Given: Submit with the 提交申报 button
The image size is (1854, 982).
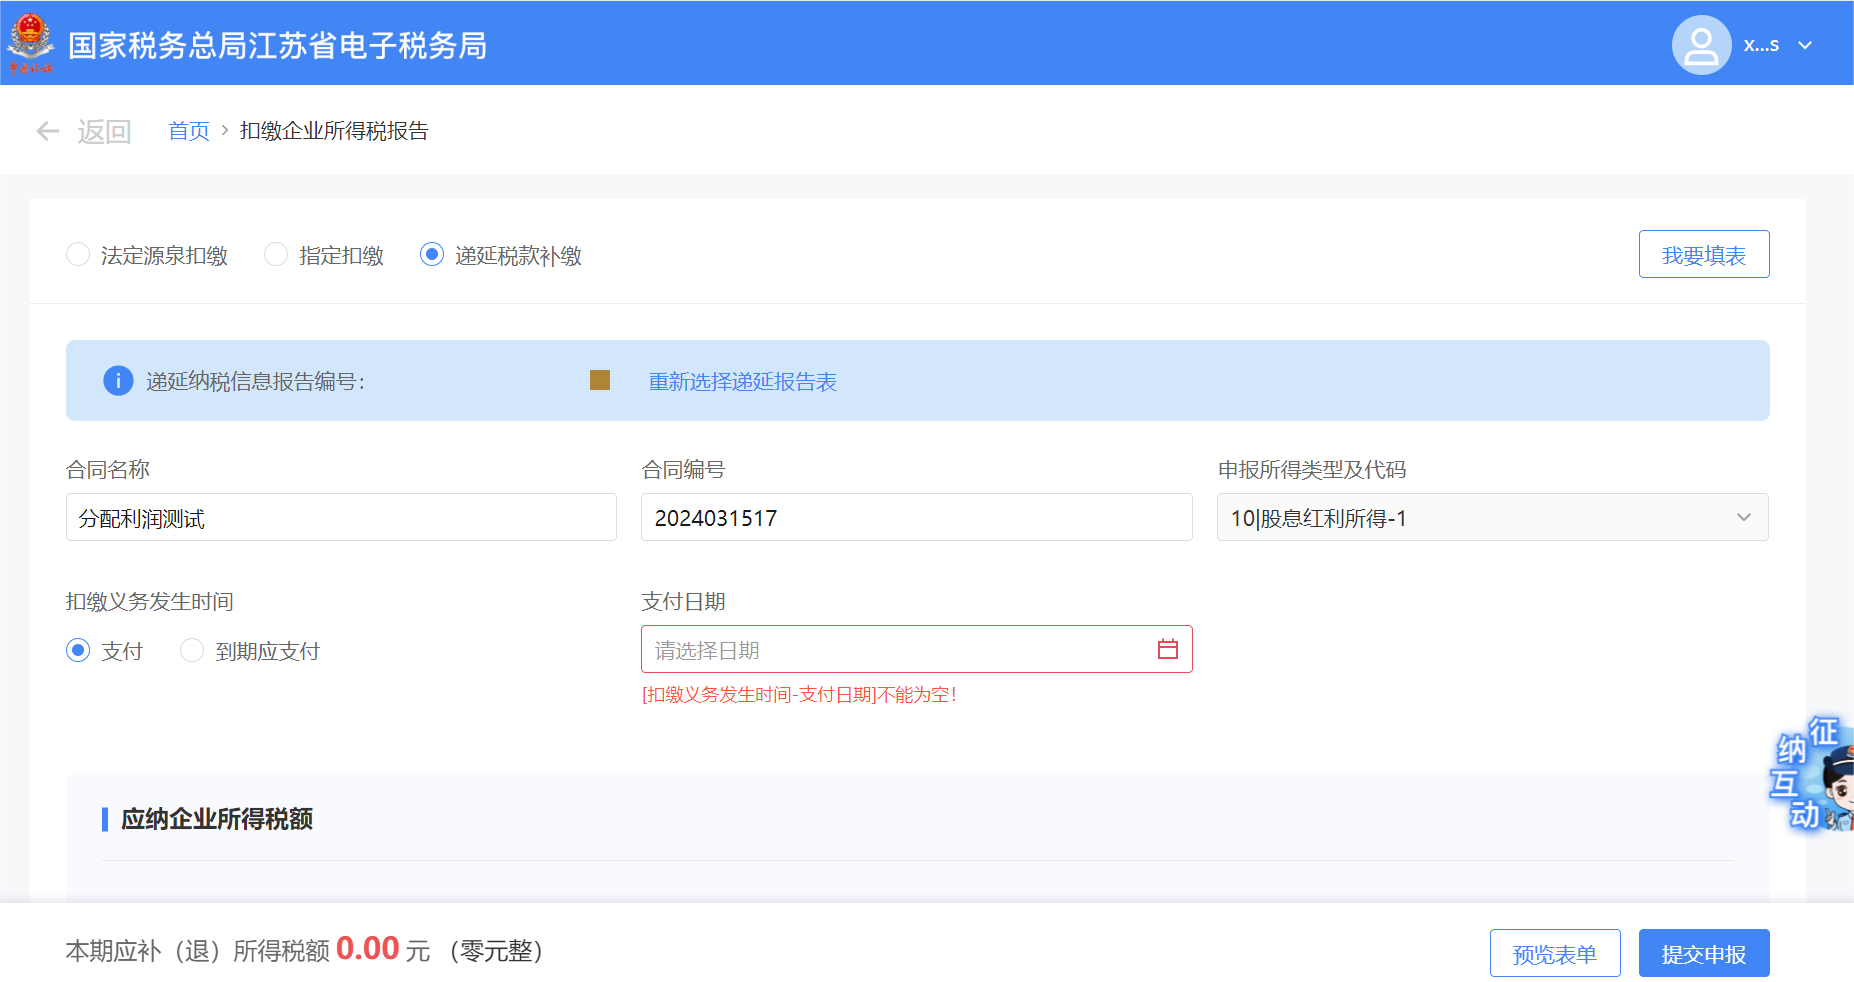Looking at the screenshot, I should click(1703, 954).
